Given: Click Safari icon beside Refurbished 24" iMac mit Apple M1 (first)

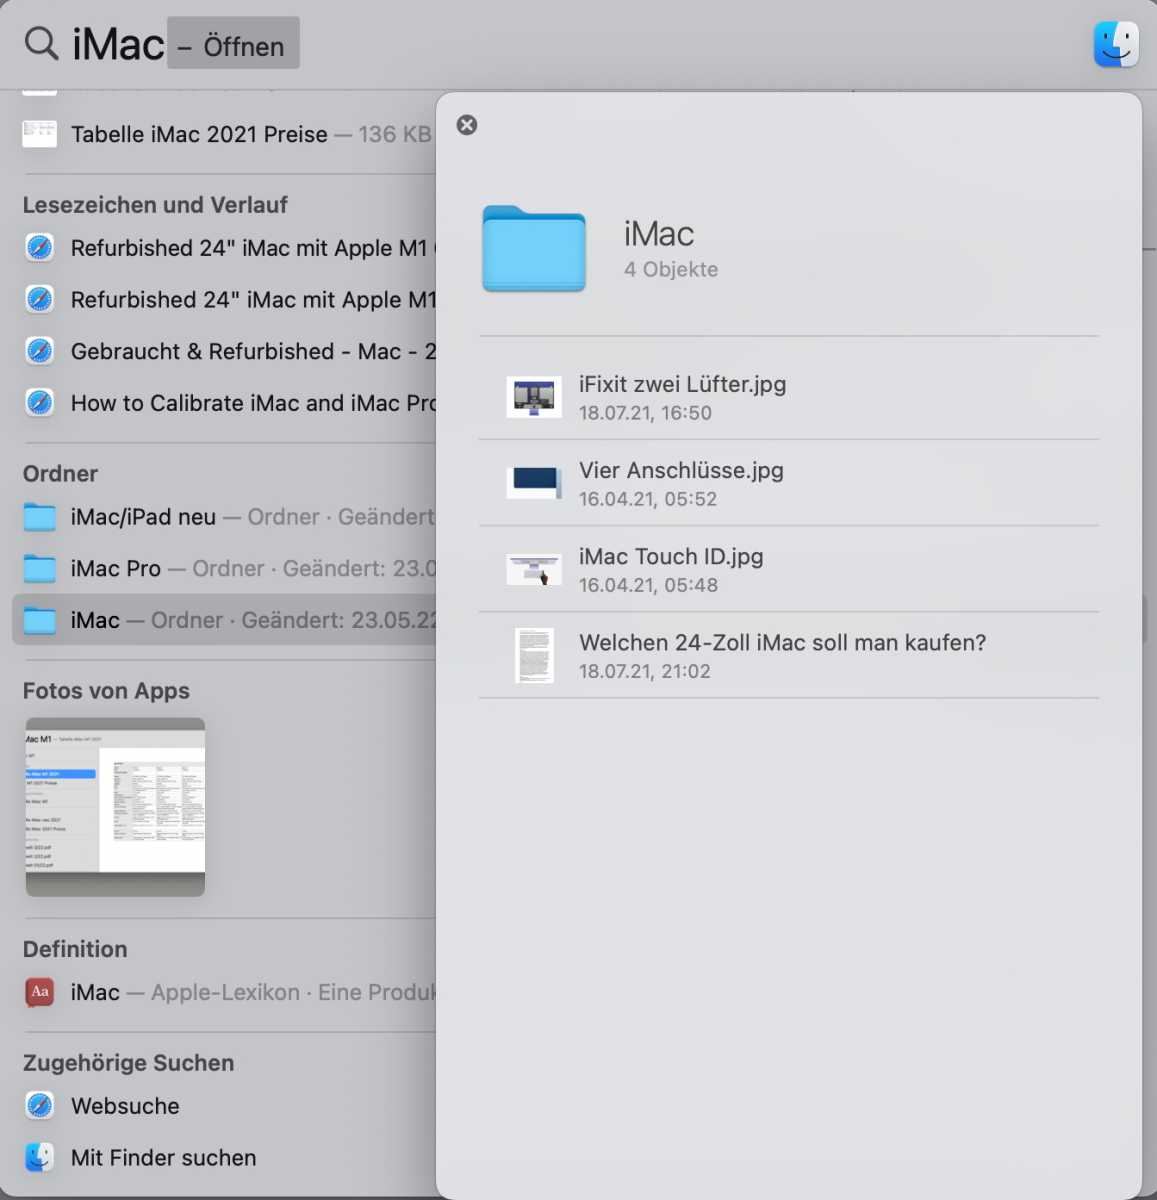Looking at the screenshot, I should 40,248.
